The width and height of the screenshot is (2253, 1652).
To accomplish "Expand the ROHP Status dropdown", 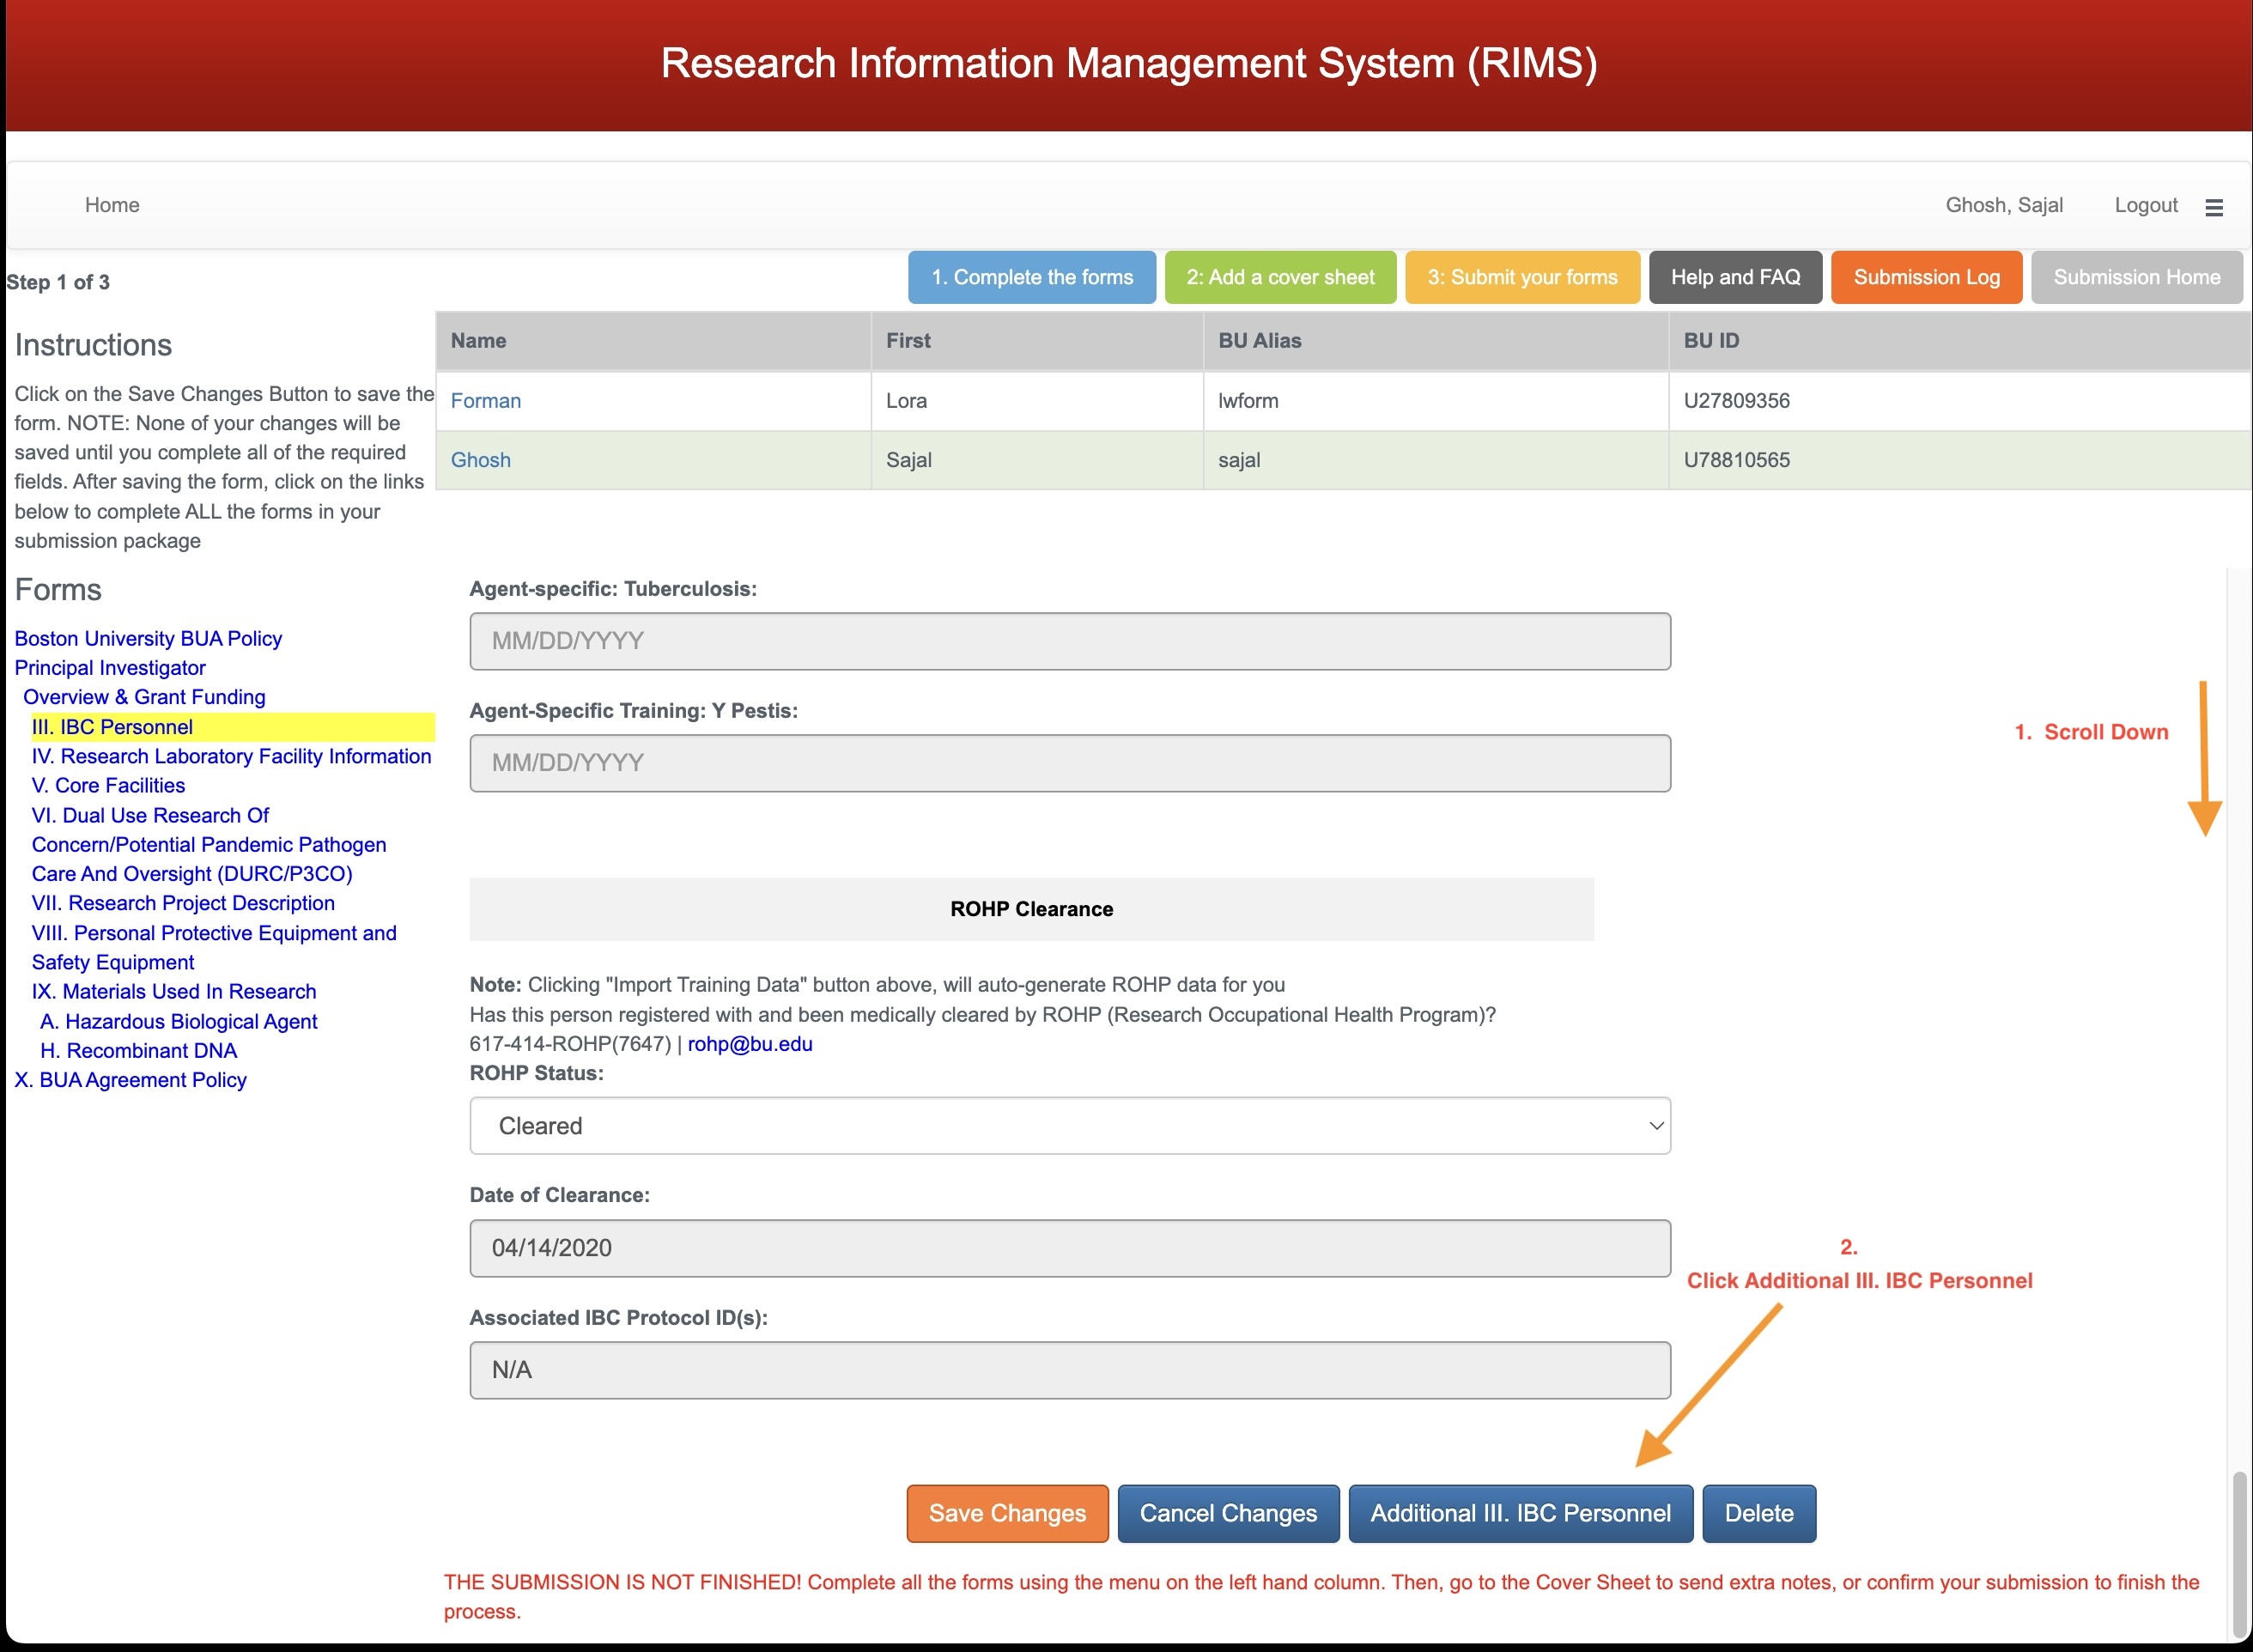I will (1069, 1126).
